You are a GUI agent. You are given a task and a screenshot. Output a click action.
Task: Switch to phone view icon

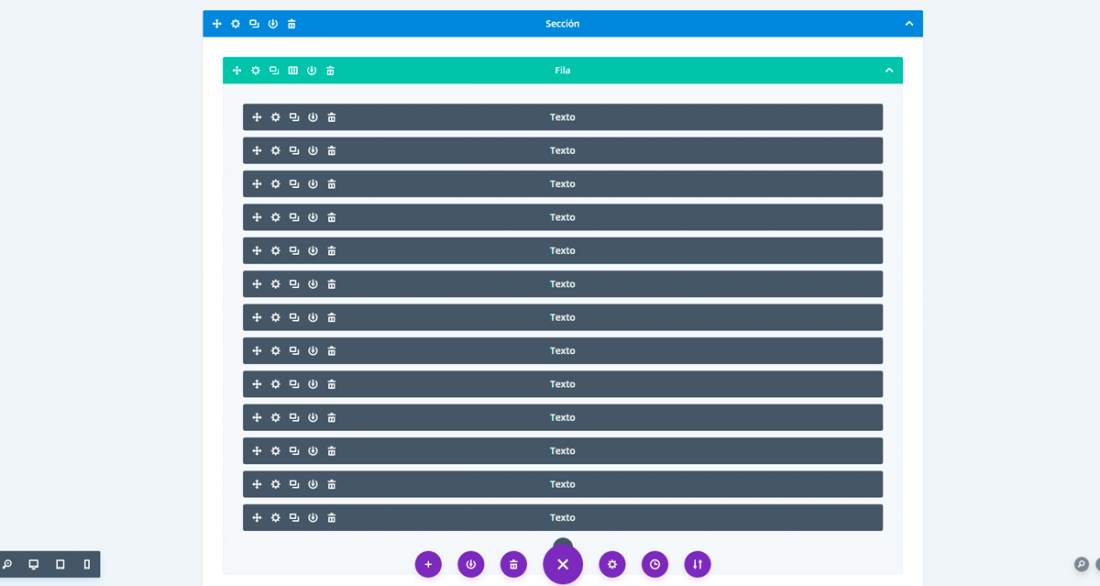click(87, 564)
